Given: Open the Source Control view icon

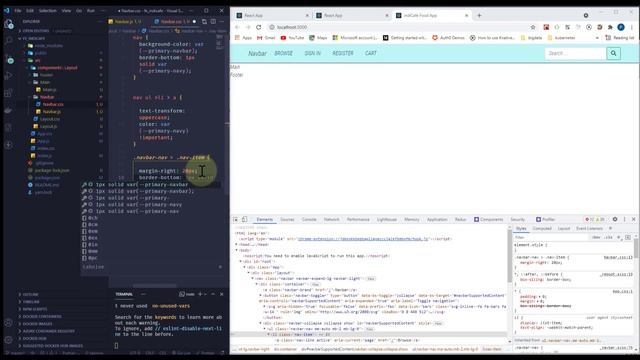Looking at the screenshot, I should click(9, 59).
